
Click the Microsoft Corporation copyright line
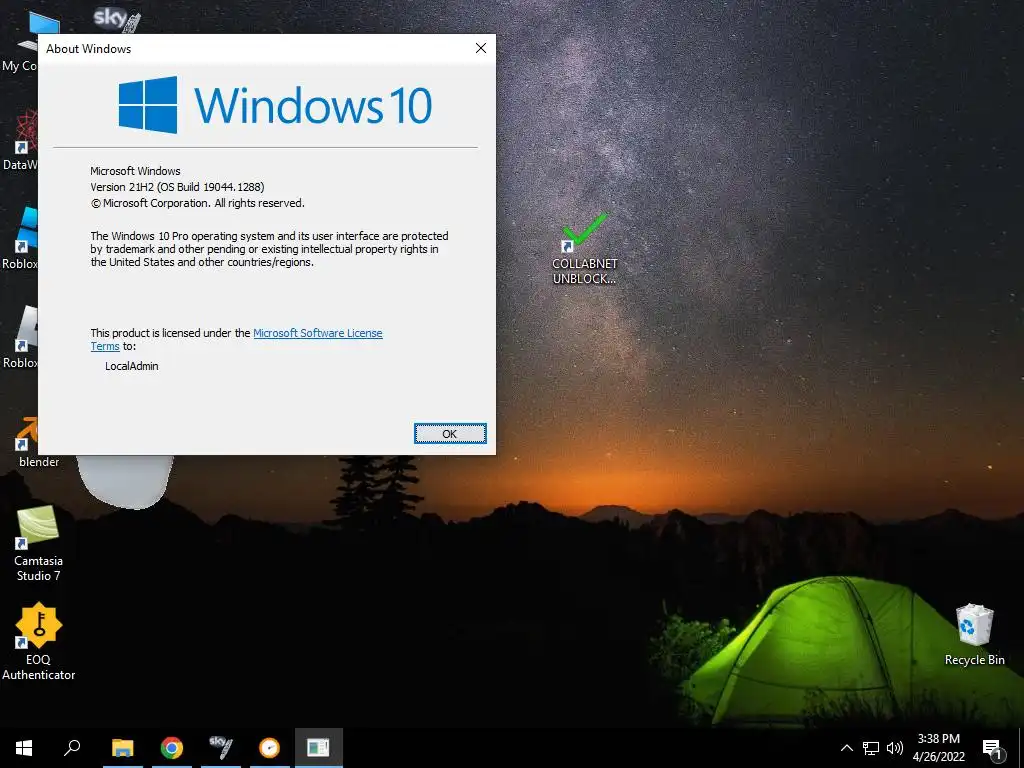point(197,203)
